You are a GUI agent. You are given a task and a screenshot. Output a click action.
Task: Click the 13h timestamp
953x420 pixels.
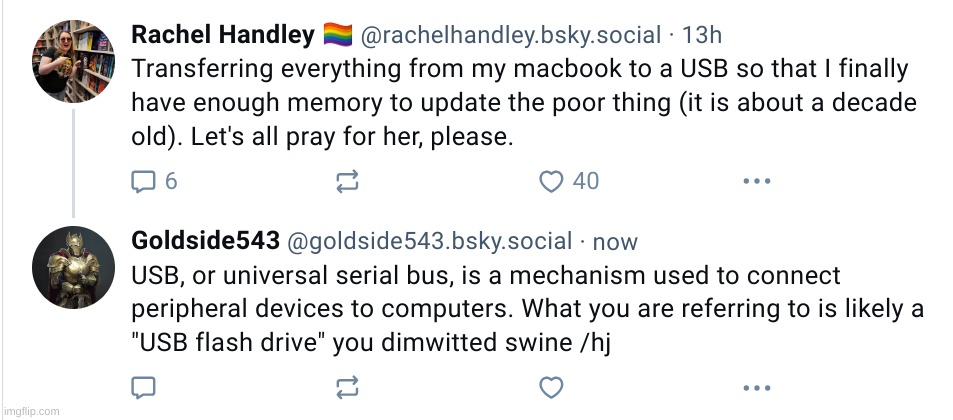coord(701,36)
